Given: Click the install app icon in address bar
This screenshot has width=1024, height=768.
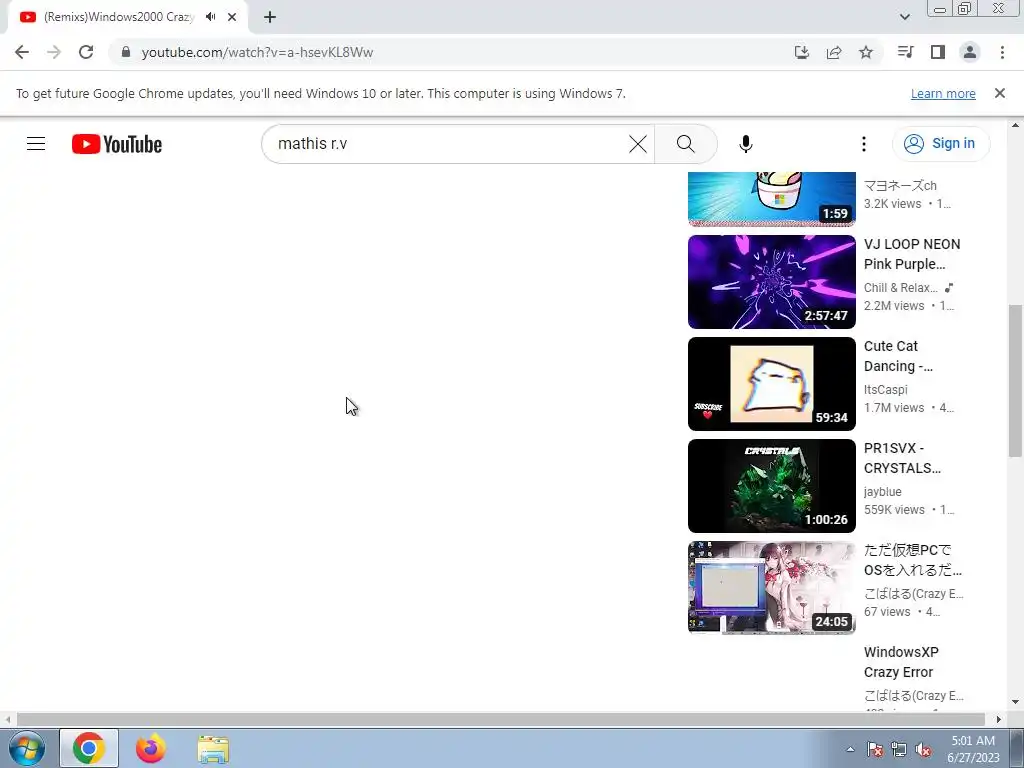Looking at the screenshot, I should [802, 52].
